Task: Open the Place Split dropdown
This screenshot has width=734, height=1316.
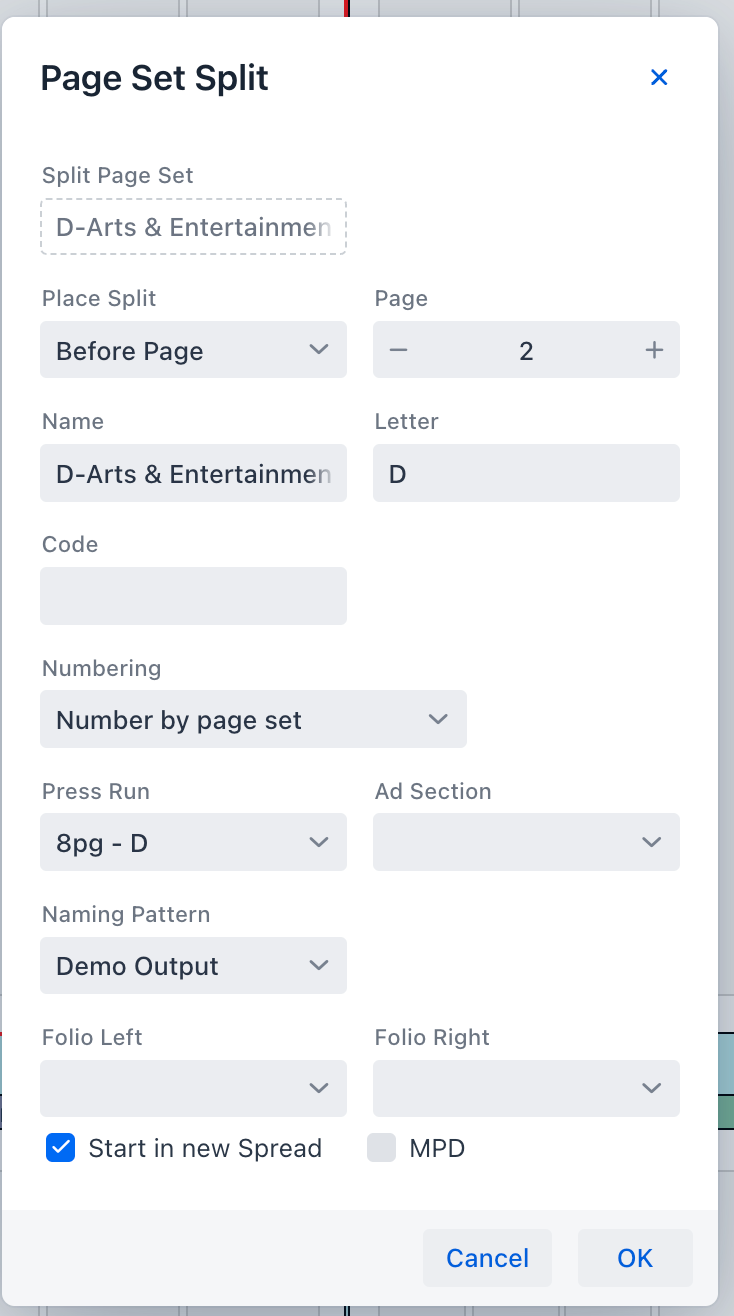Action: coord(193,350)
